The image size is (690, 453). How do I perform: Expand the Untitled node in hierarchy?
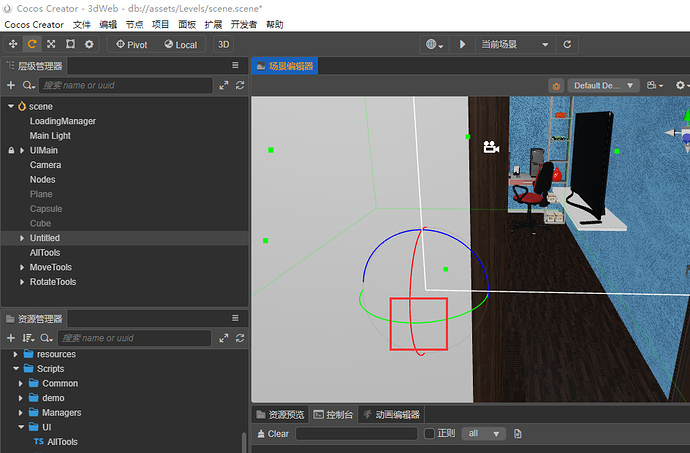(x=22, y=238)
